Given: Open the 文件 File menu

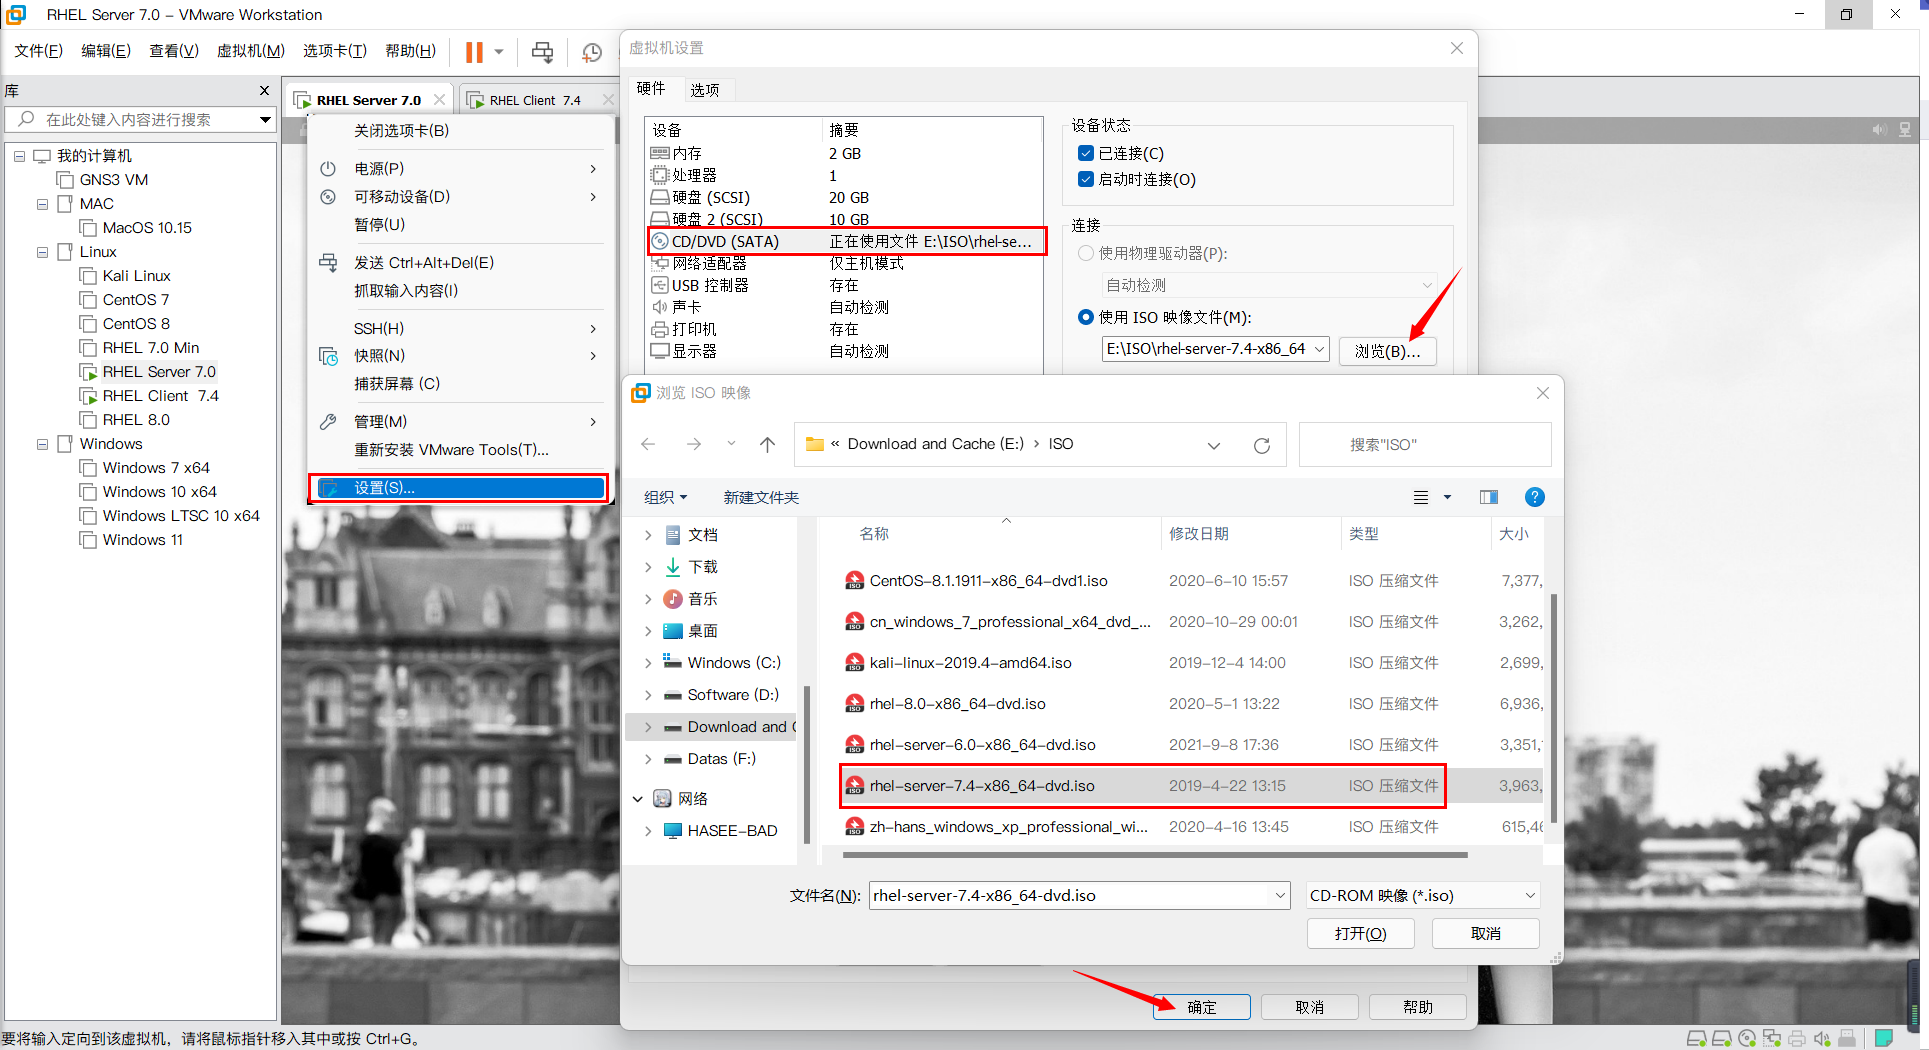Looking at the screenshot, I should pos(39,51).
